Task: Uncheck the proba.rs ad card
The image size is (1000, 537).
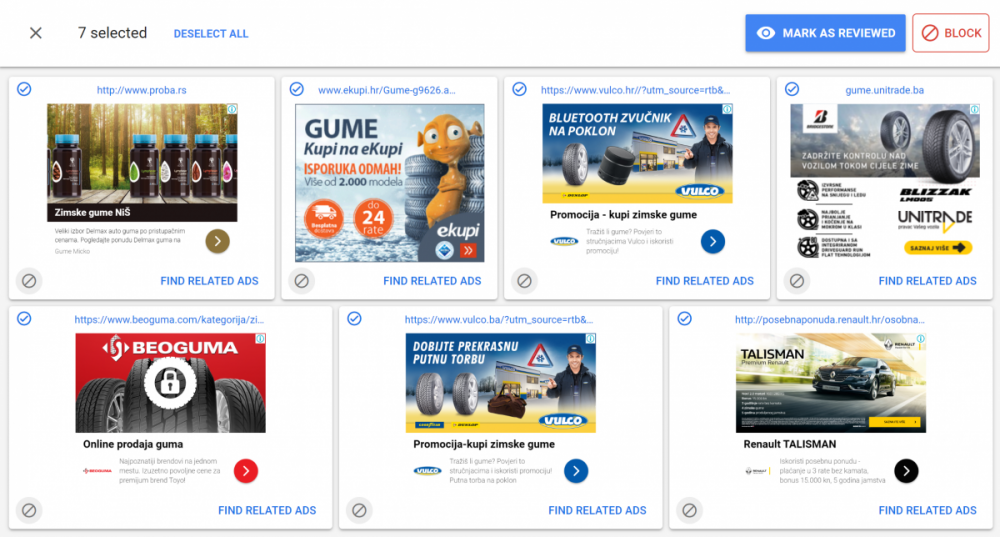Action: click(24, 89)
